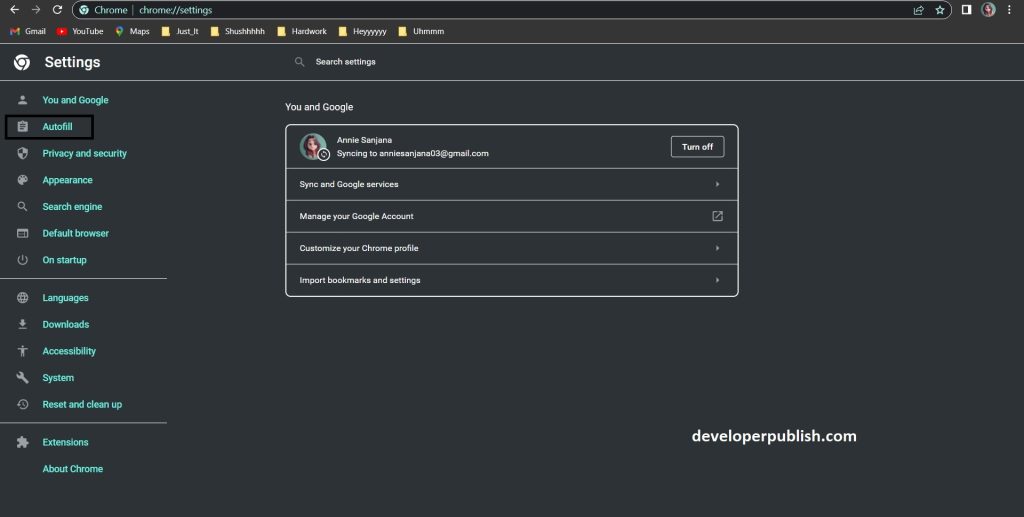Open Privacy and security section
The image size is (1024, 517).
coord(84,153)
